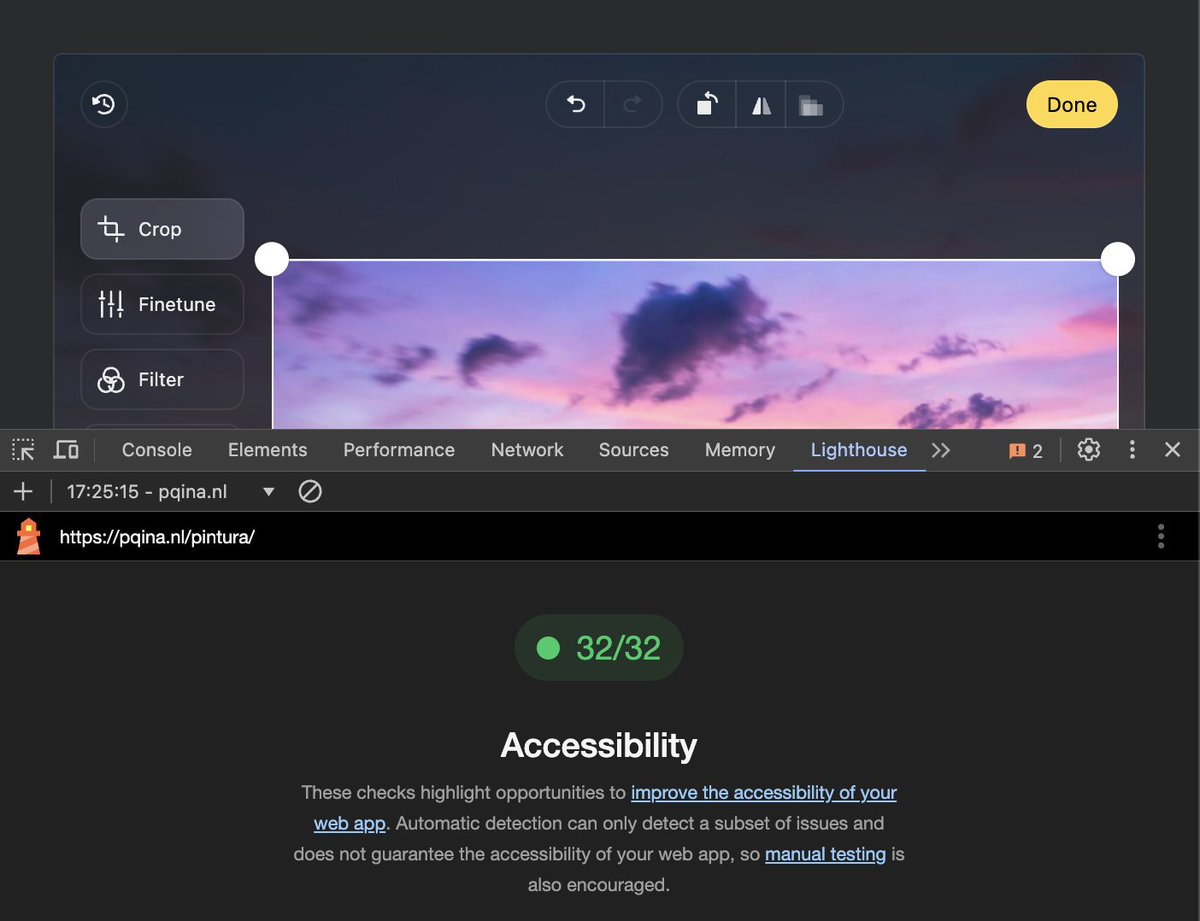
Task: Undo the last edit
Action: pos(574,104)
